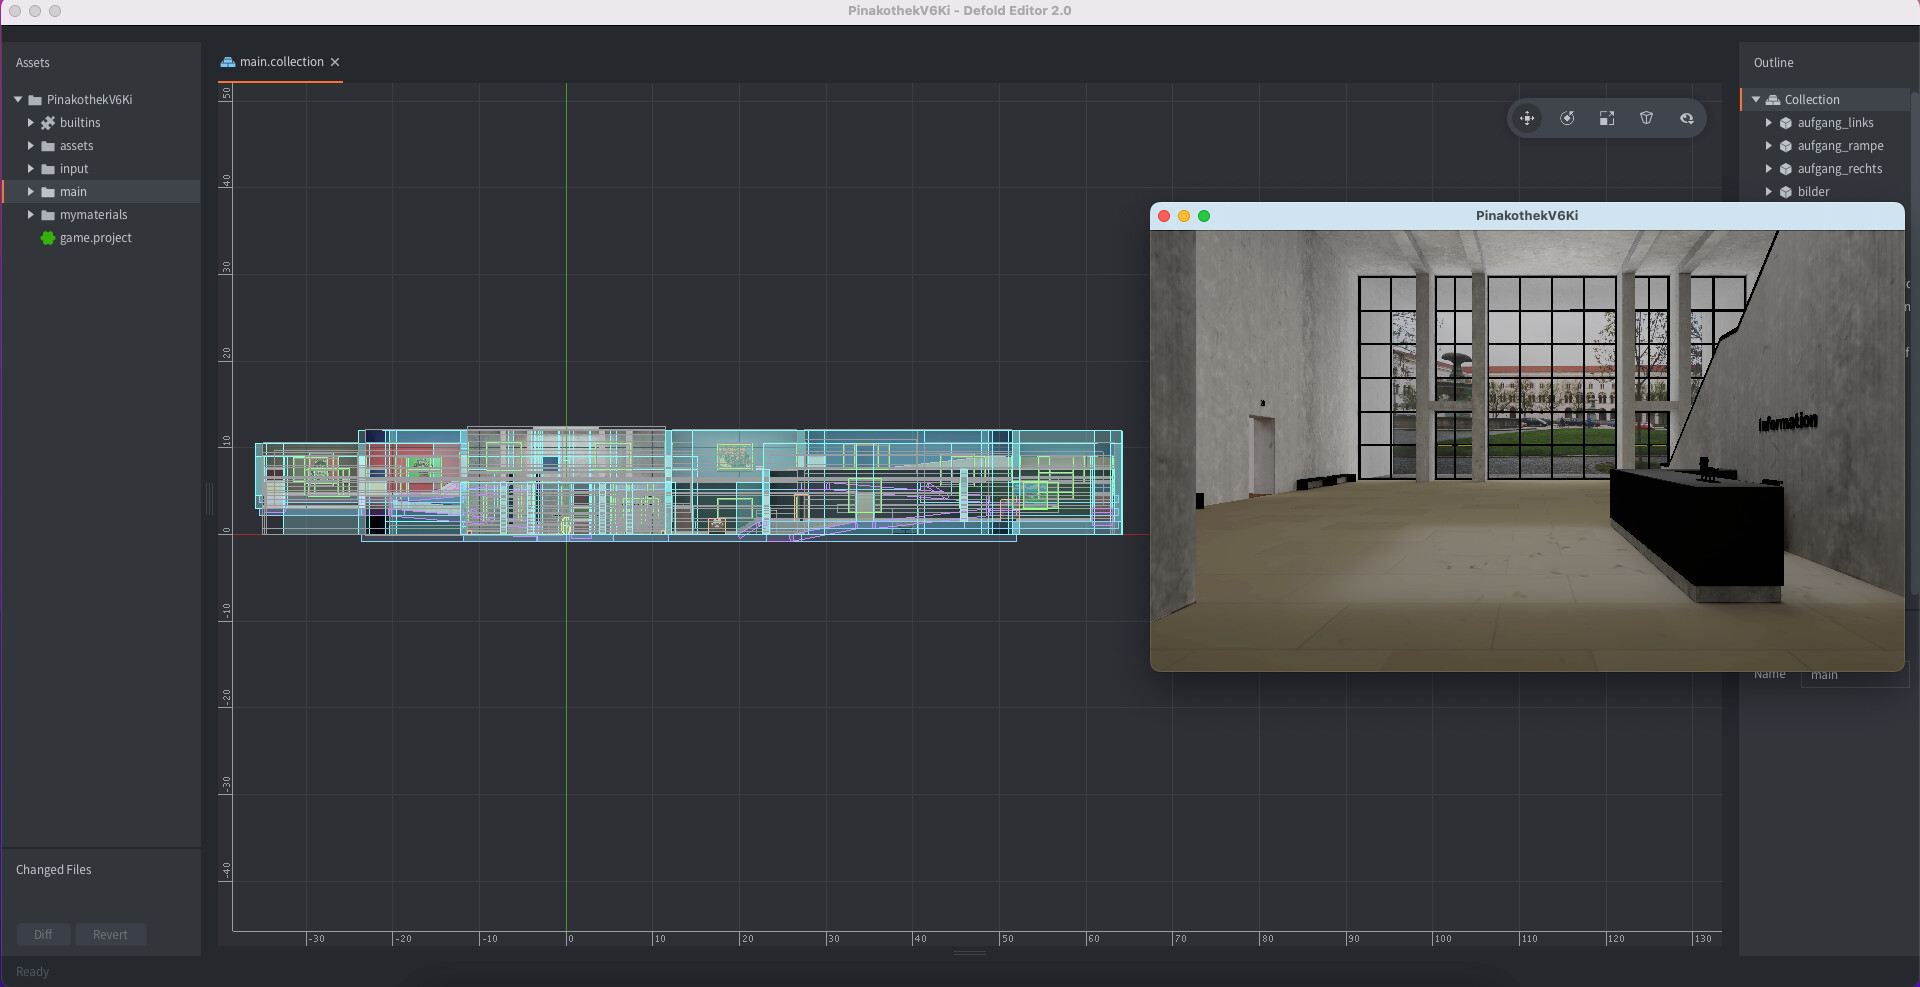
Task: Switch to the main.collection tab
Action: coord(280,61)
